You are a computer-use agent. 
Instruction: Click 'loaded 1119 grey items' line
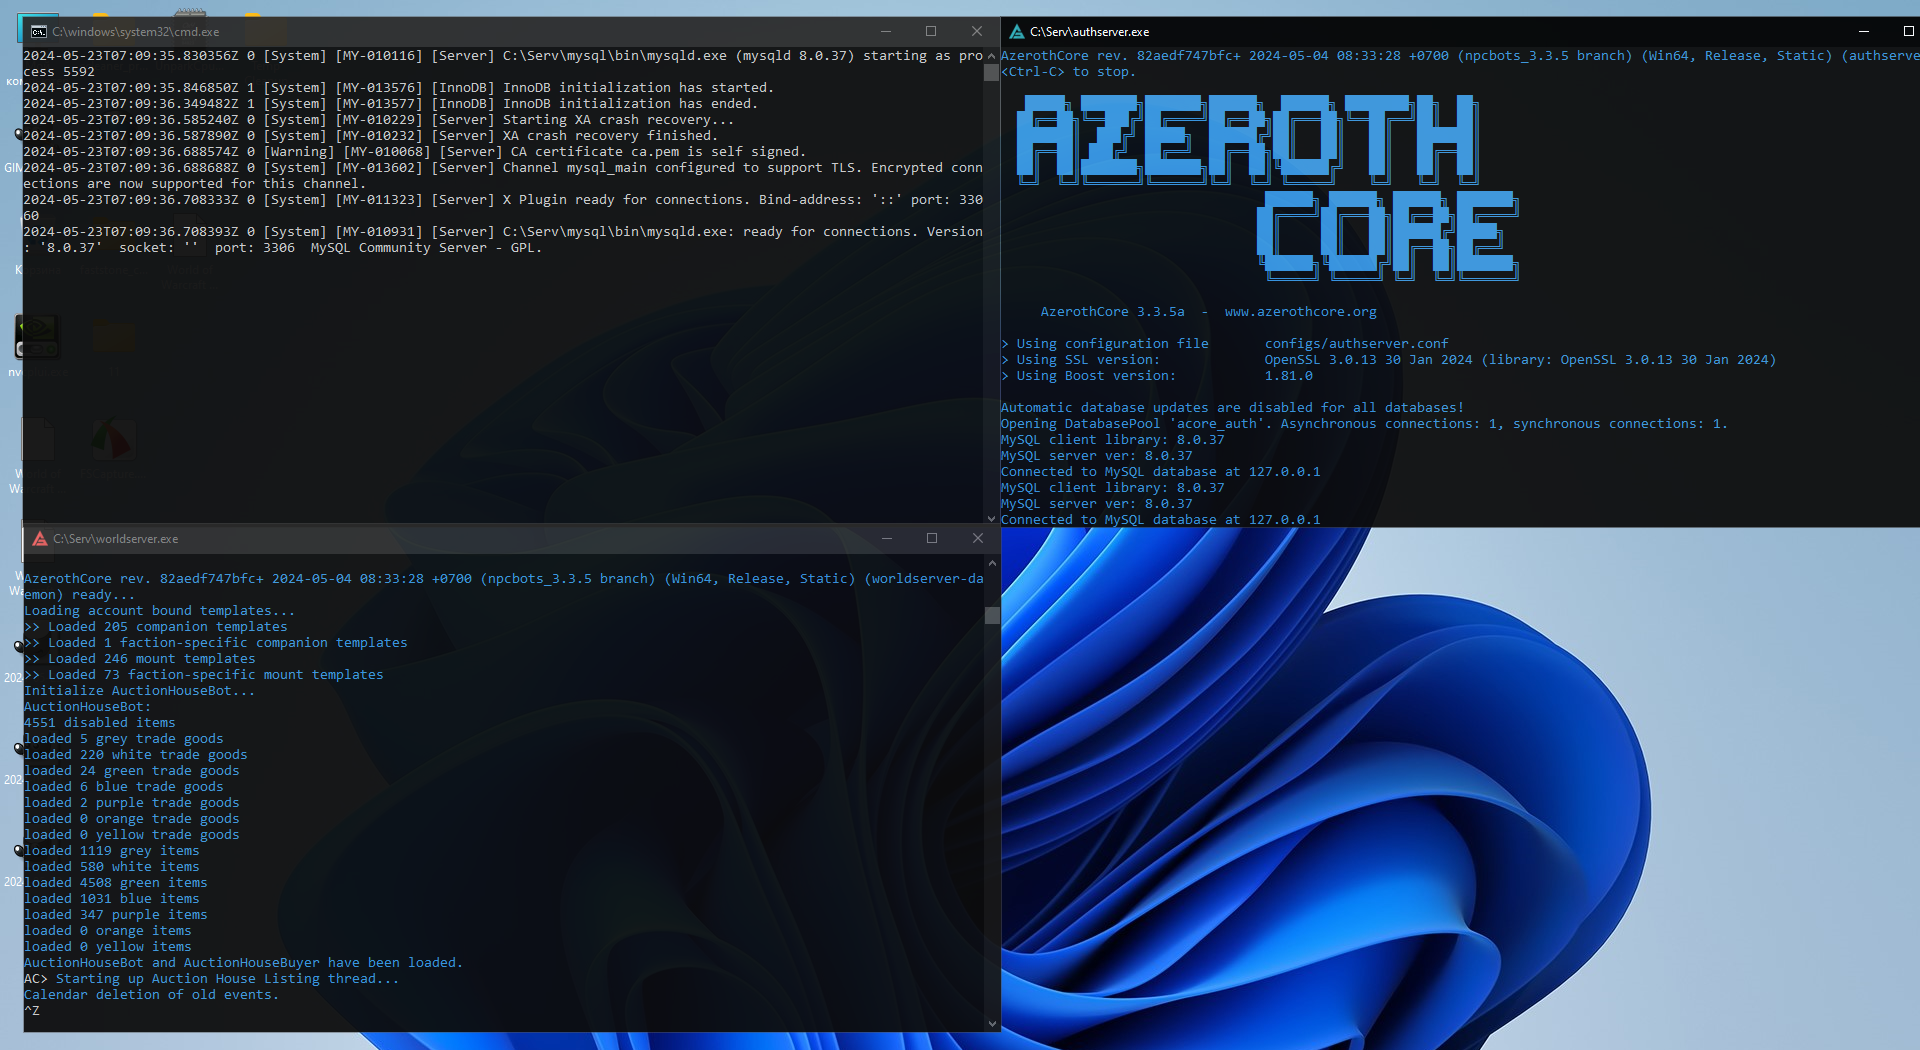pyautogui.click(x=111, y=851)
